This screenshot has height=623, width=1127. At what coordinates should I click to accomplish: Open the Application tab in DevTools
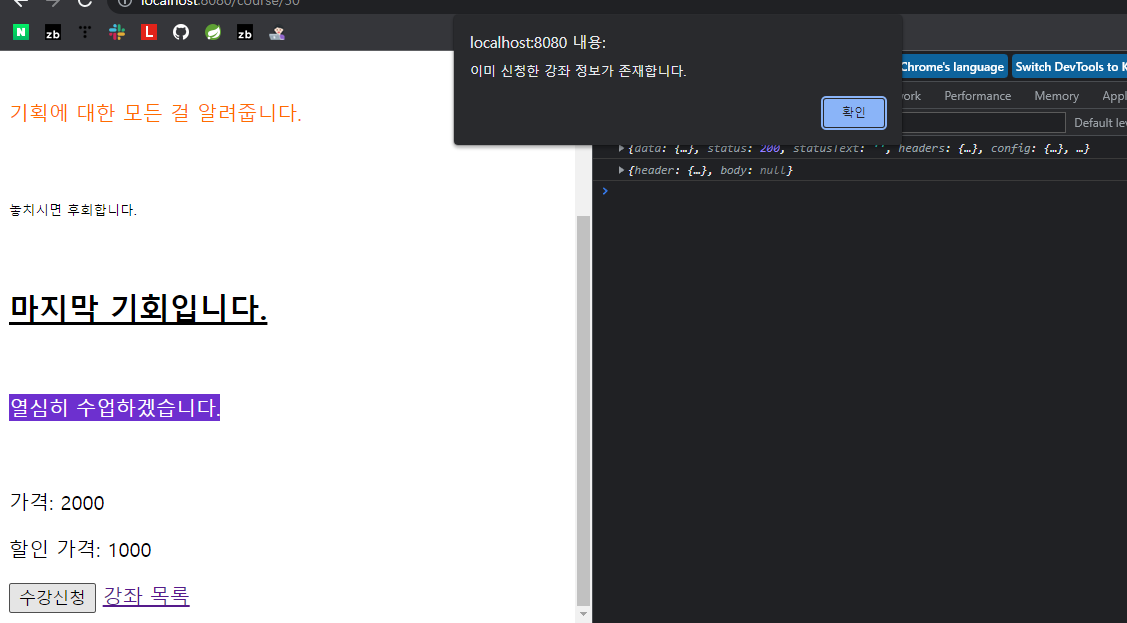[1114, 96]
